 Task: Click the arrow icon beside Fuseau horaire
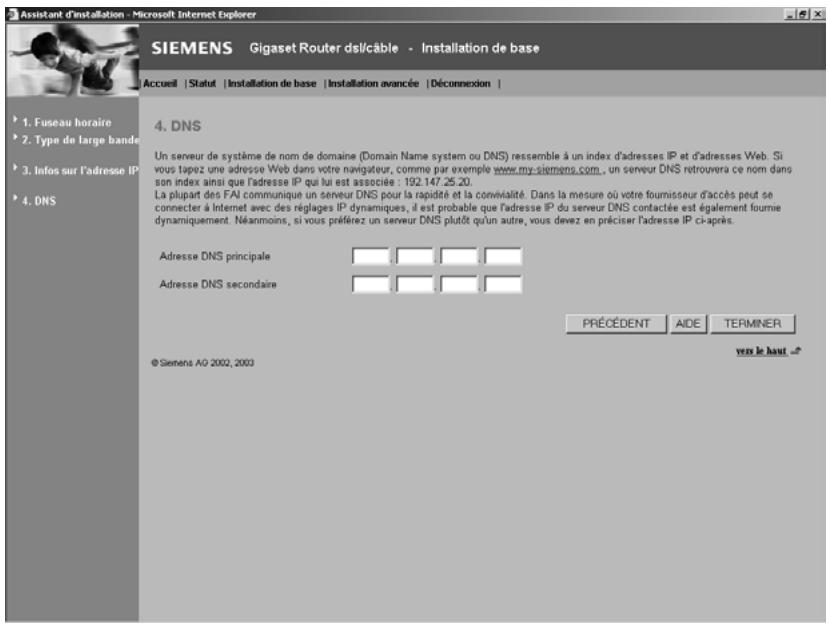(x=15, y=120)
